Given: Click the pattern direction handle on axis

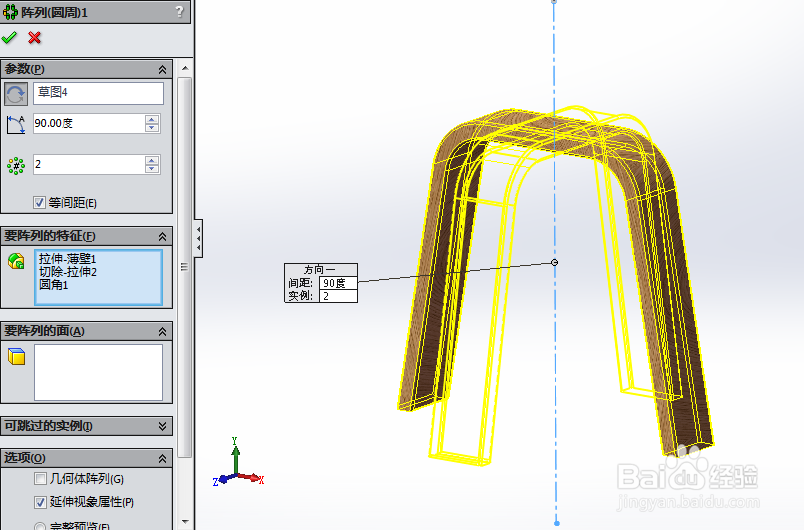Looking at the screenshot, I should tap(554, 262).
